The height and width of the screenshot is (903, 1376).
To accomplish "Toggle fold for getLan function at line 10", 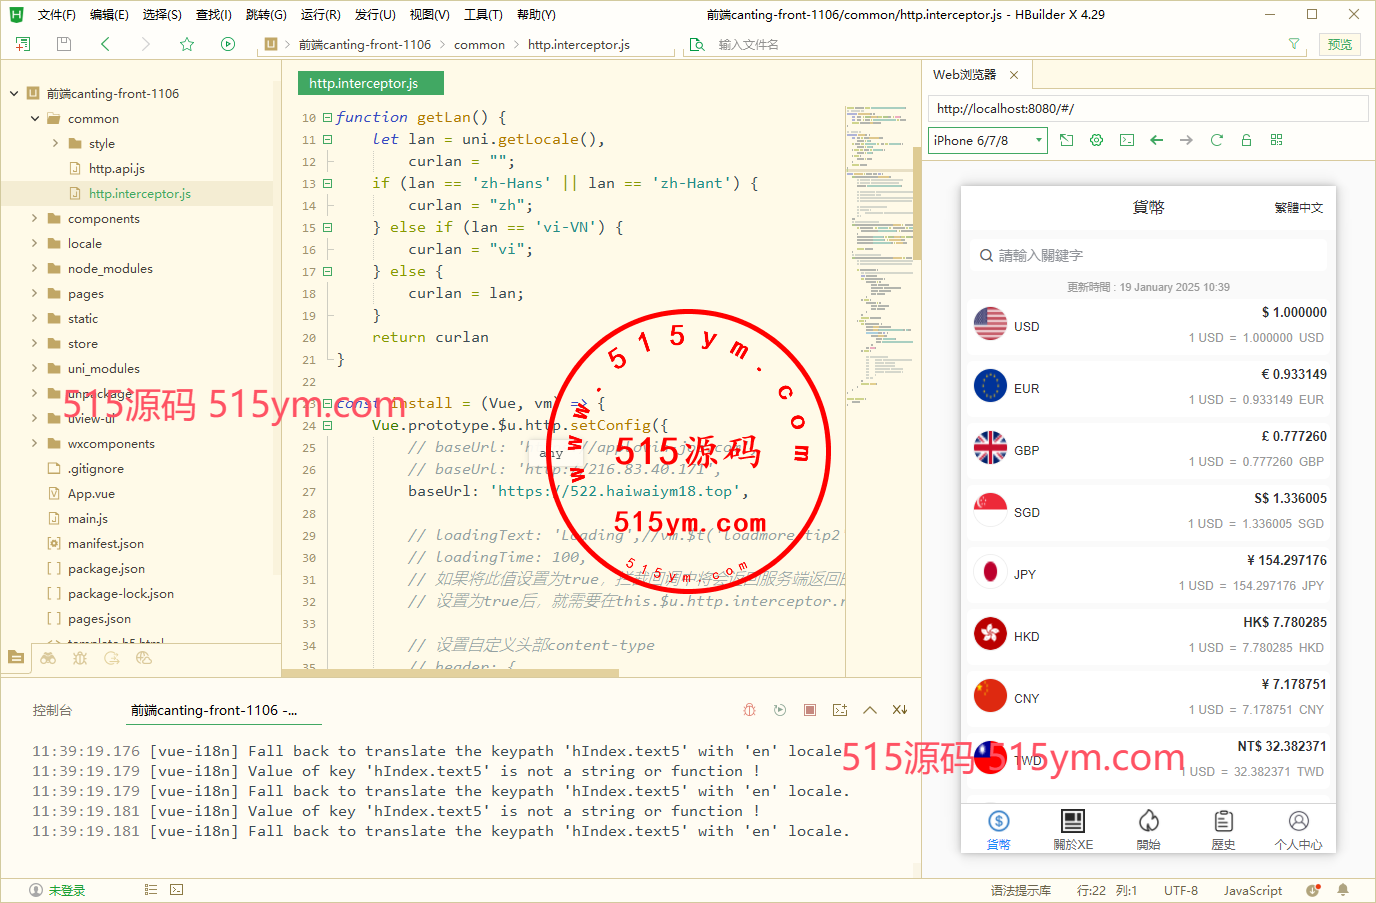I will pos(327,118).
